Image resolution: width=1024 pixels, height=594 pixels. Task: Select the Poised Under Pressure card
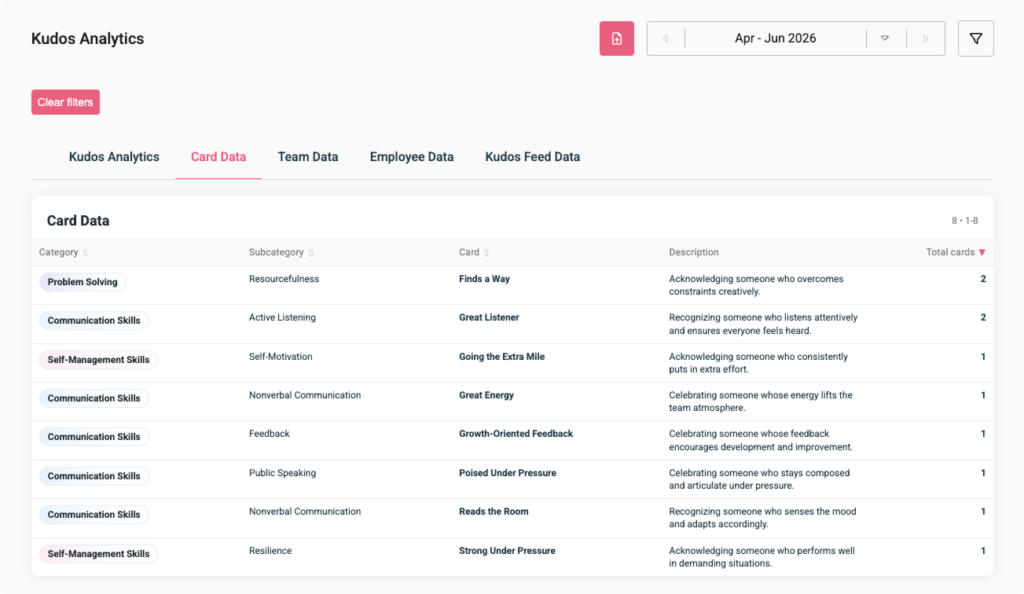click(x=507, y=473)
